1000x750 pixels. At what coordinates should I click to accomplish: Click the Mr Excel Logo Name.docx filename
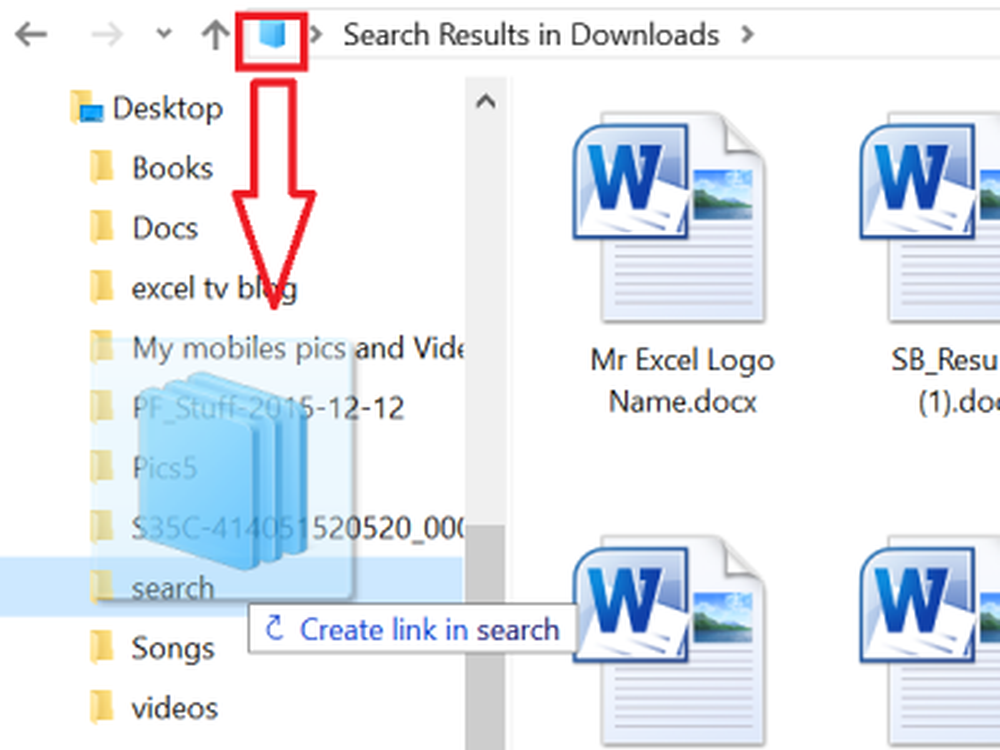click(x=682, y=381)
